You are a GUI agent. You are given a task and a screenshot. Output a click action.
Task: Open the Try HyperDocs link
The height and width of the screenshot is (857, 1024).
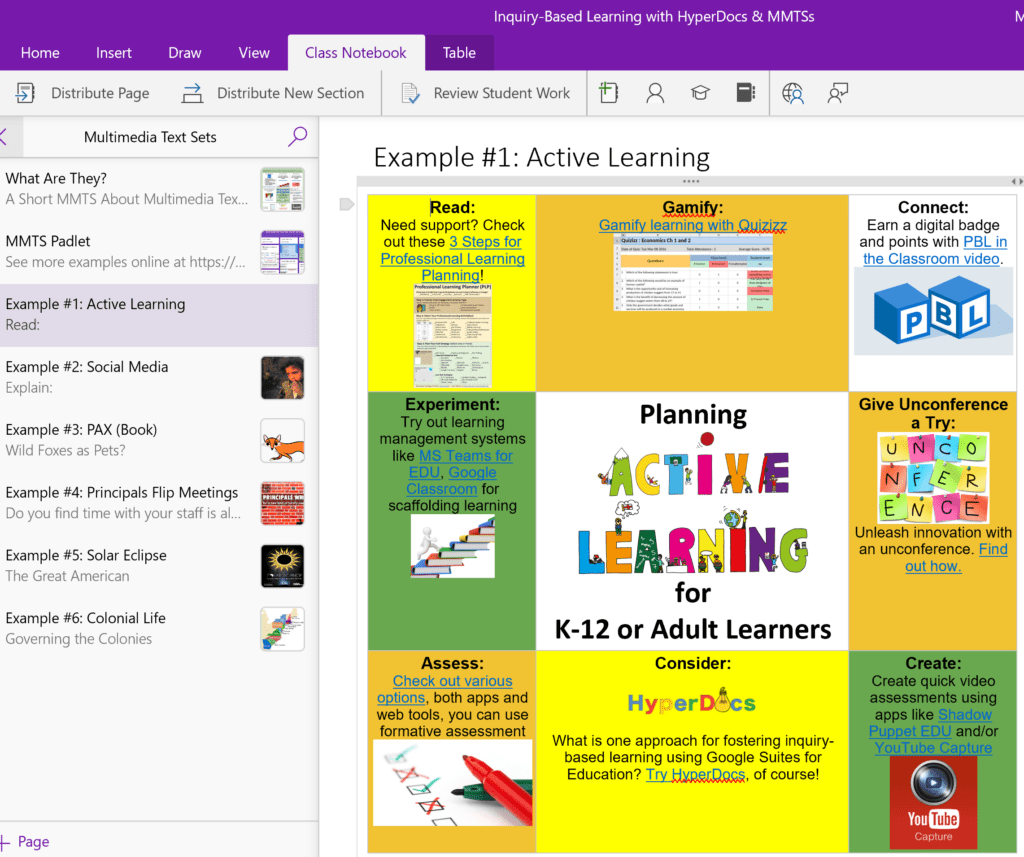(695, 775)
